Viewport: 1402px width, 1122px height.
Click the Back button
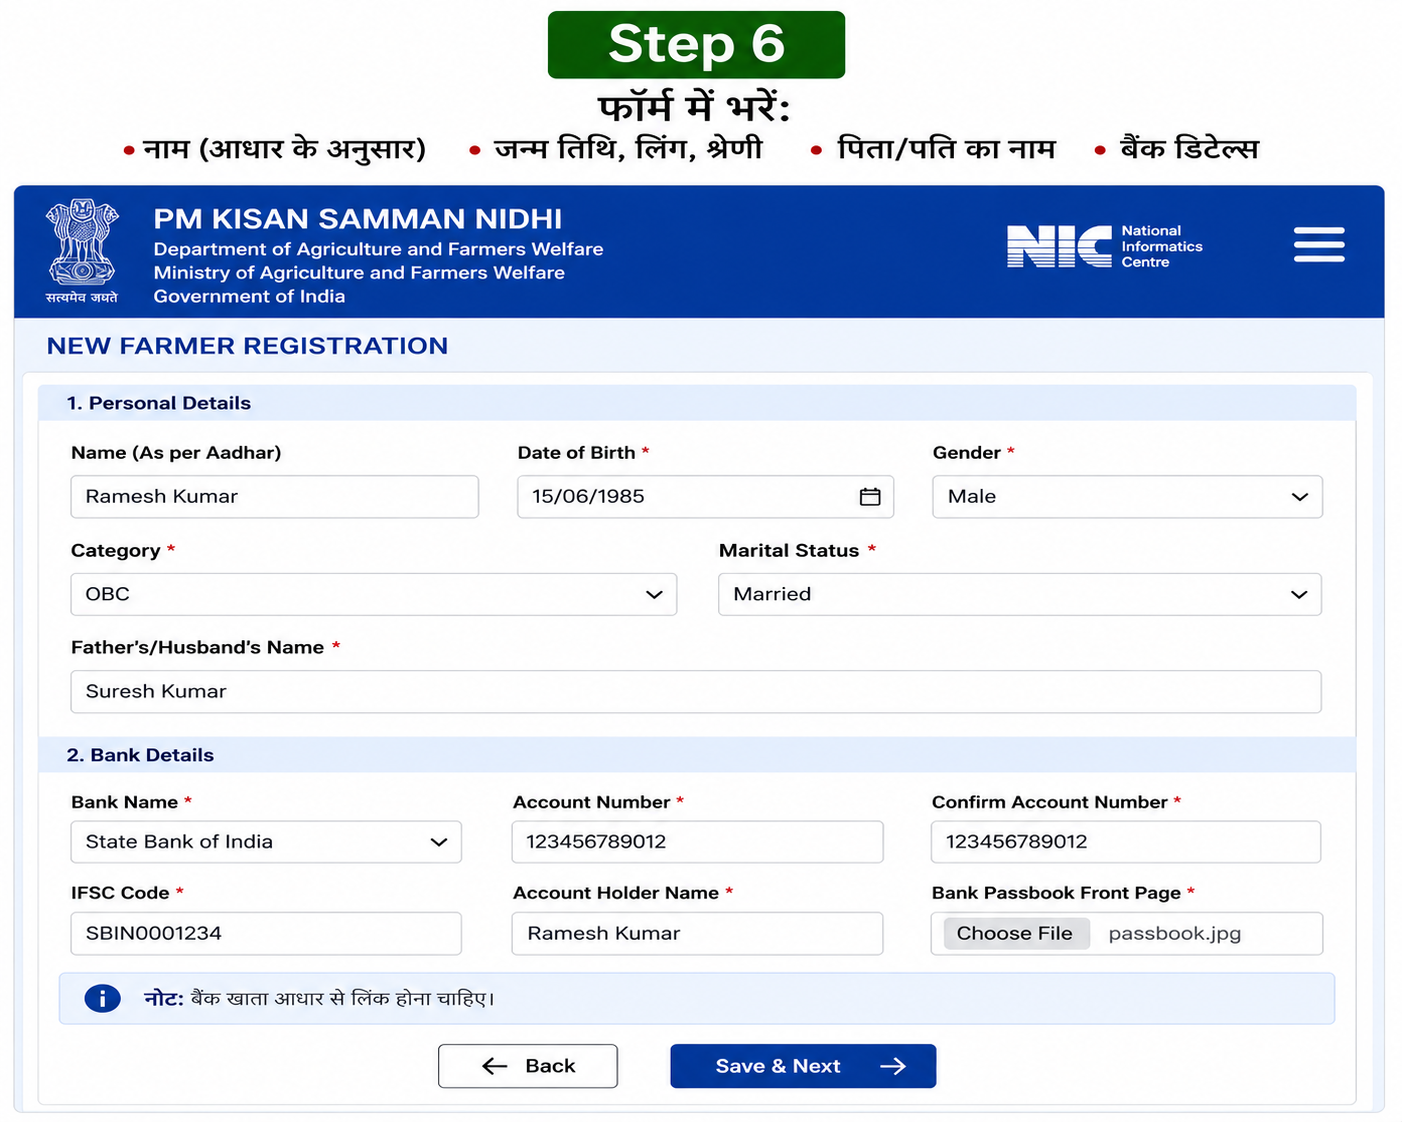point(528,1066)
